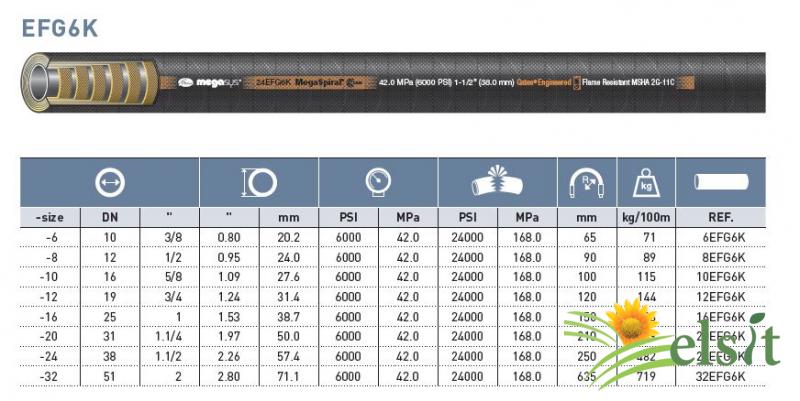The width and height of the screenshot is (800, 401).
Task: Click DN value '38'
Action: [110, 357]
